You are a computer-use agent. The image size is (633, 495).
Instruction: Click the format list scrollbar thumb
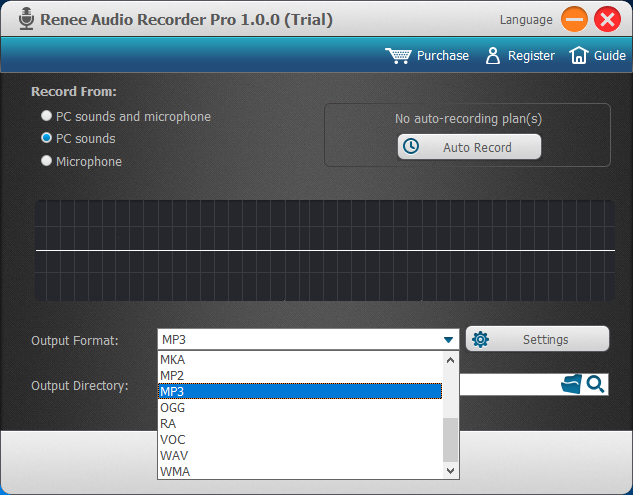(450, 437)
